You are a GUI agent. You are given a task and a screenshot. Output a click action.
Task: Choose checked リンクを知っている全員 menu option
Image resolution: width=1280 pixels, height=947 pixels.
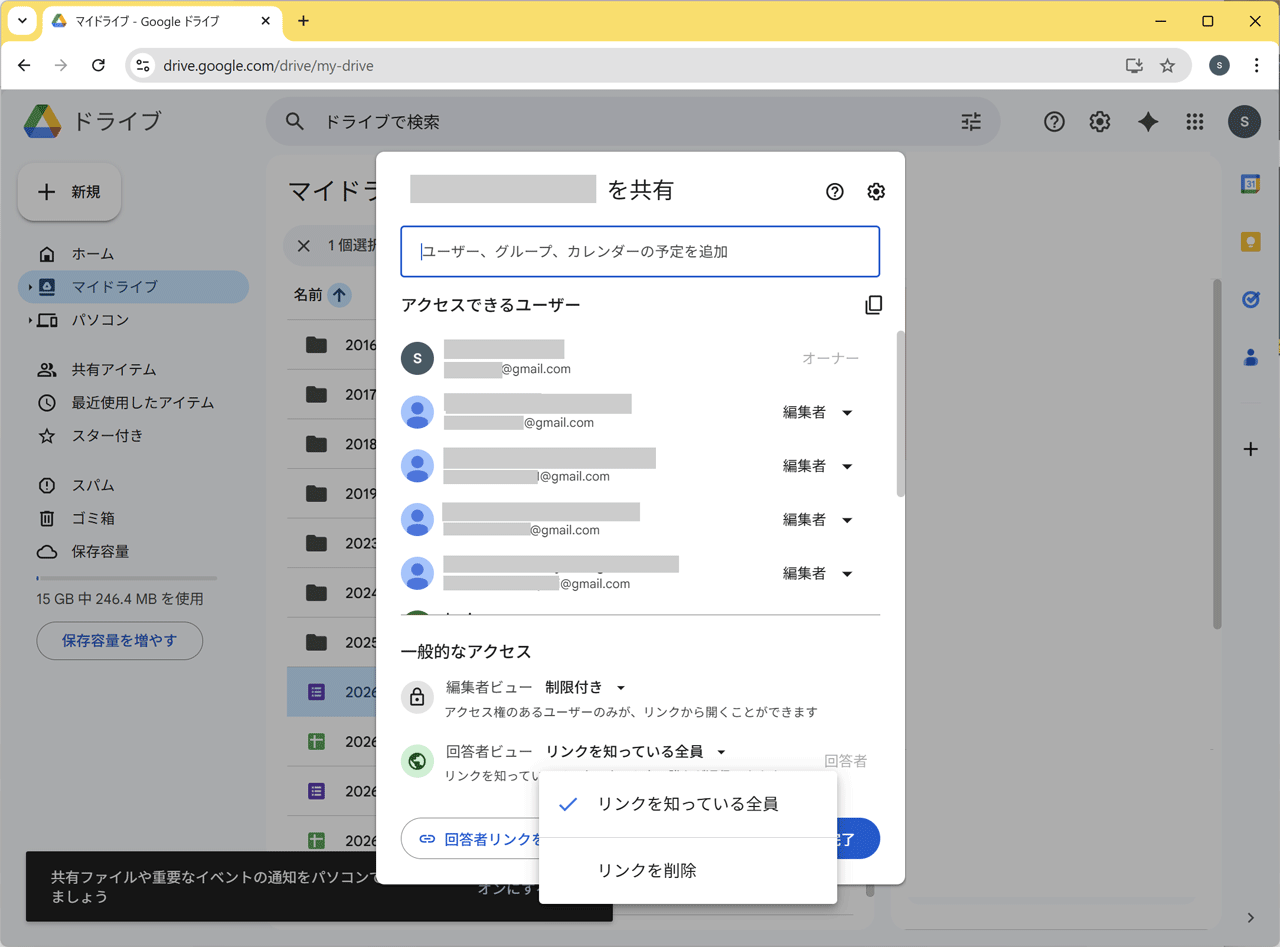(x=687, y=804)
